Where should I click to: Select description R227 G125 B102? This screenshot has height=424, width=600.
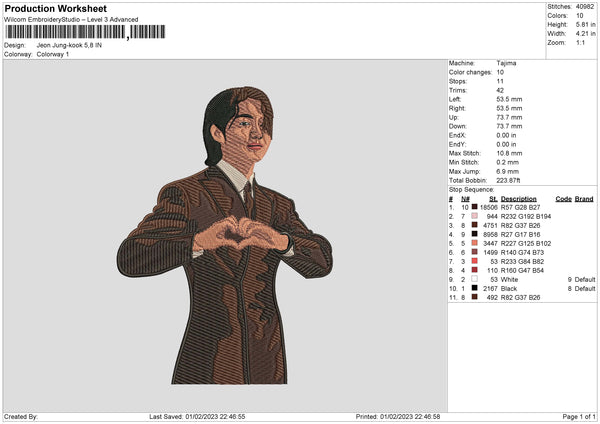coord(526,243)
